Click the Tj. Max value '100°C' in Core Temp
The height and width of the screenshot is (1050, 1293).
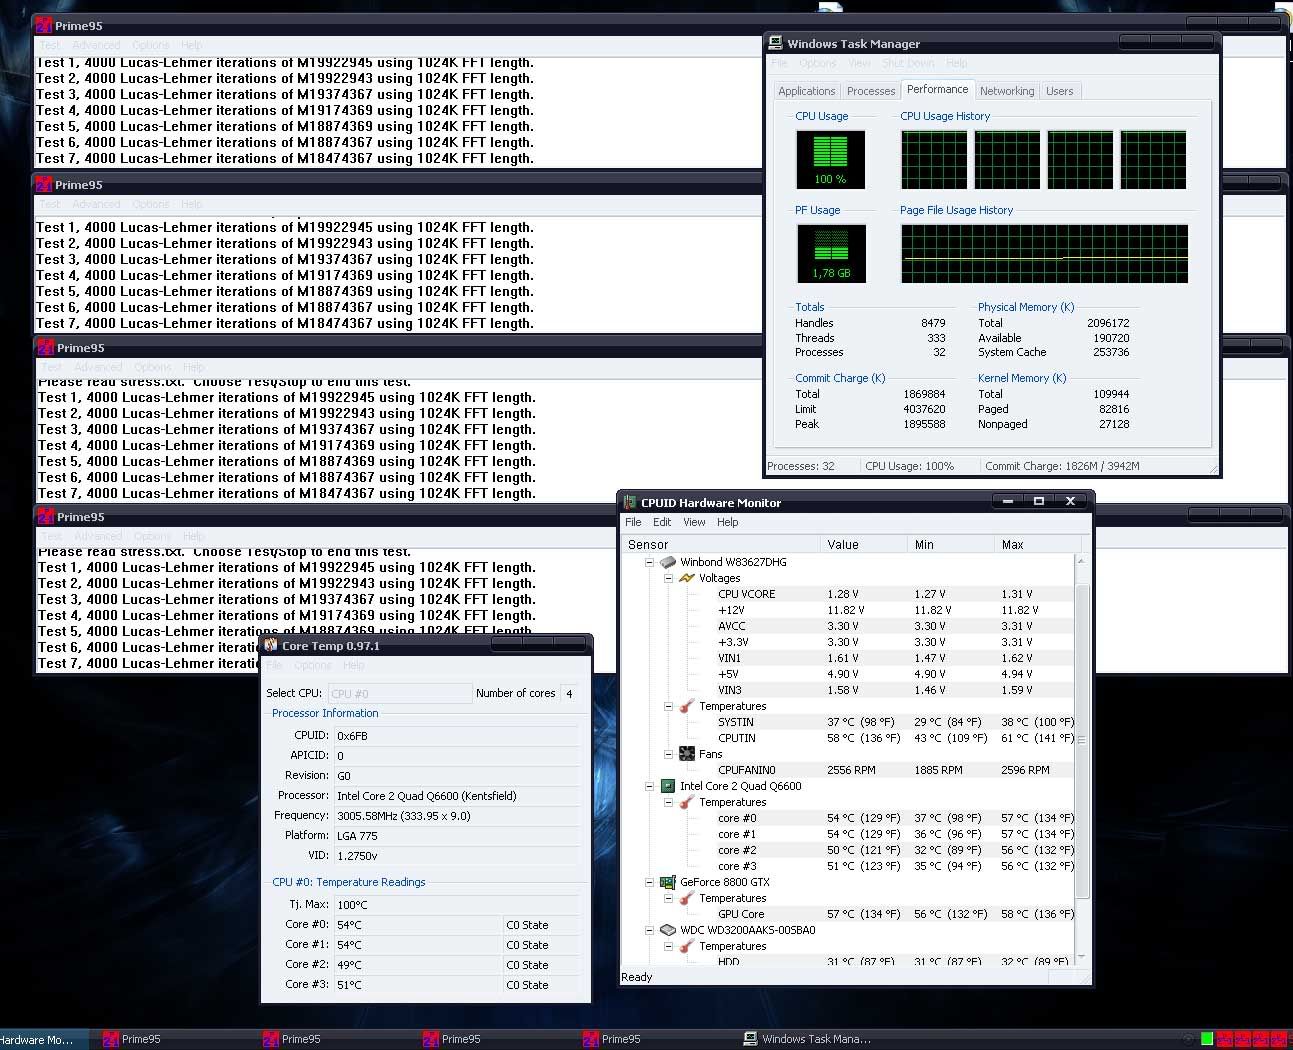352,905
